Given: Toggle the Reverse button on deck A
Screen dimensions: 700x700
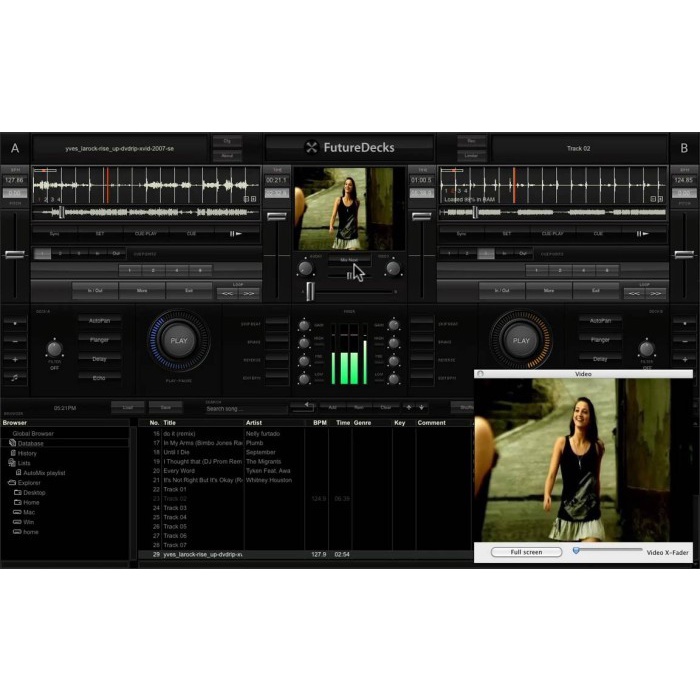Looking at the screenshot, I should [x=277, y=360].
